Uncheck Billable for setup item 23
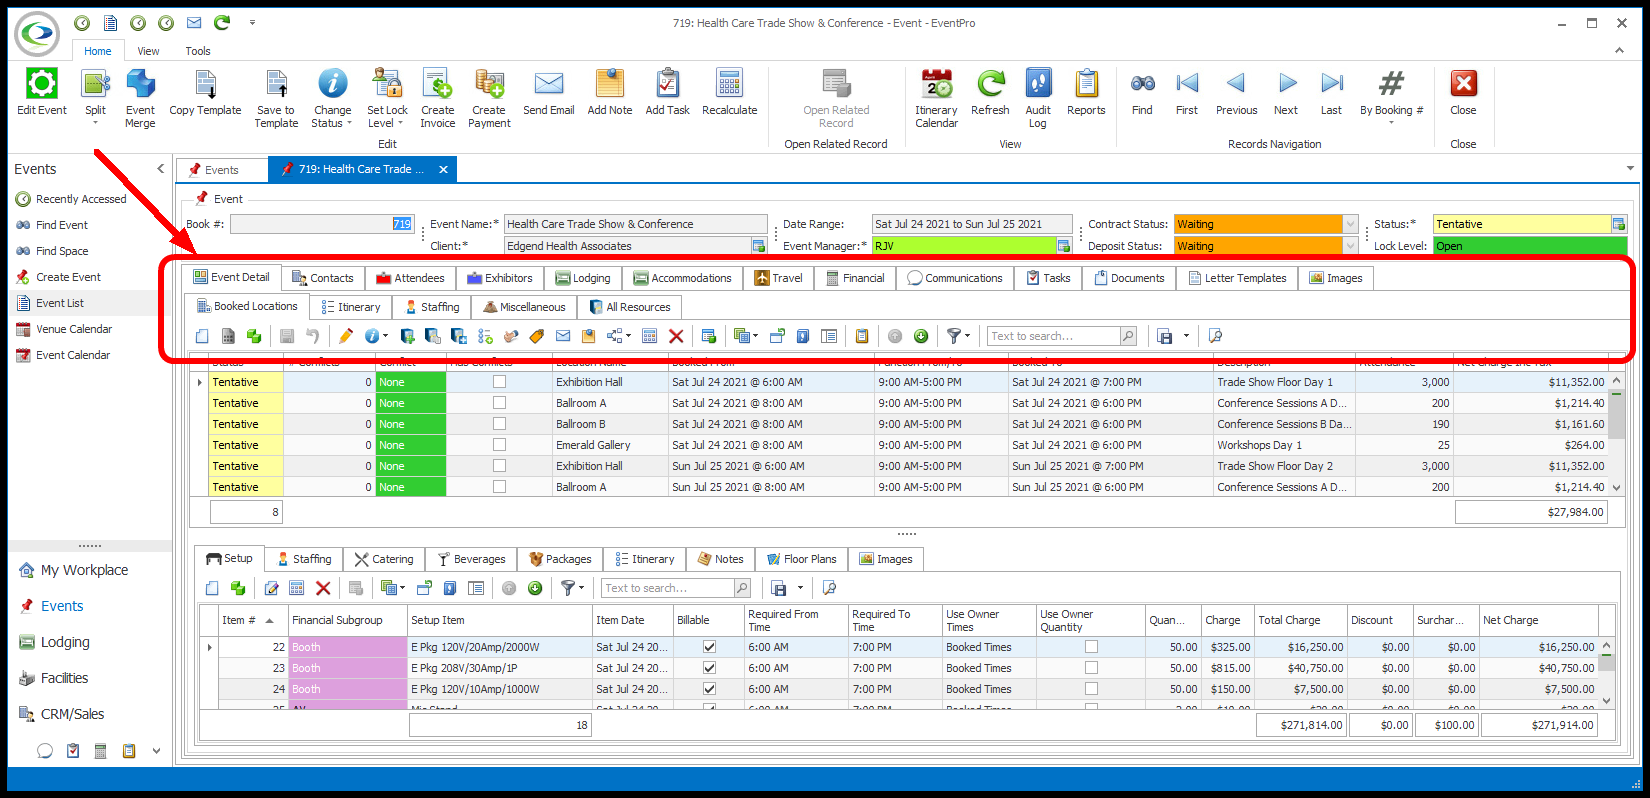 (709, 668)
